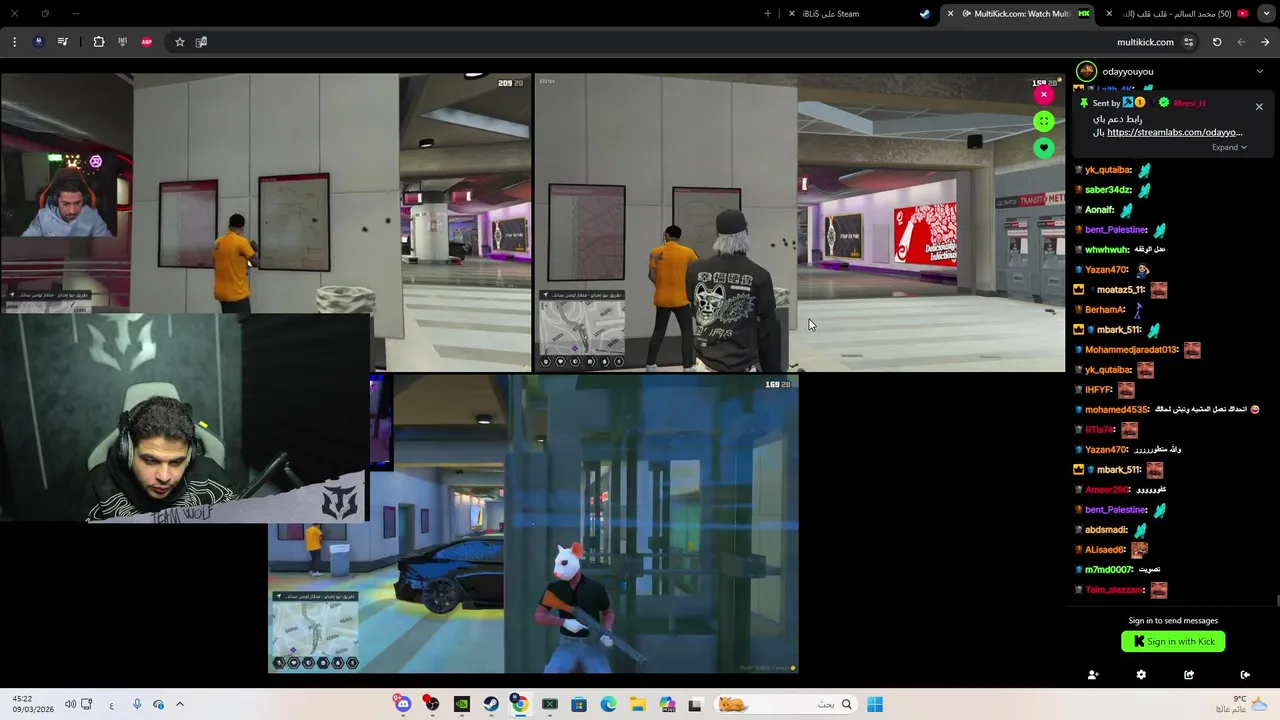Click the bottom game stream video
This screenshot has height=720, width=1280.
point(533,524)
